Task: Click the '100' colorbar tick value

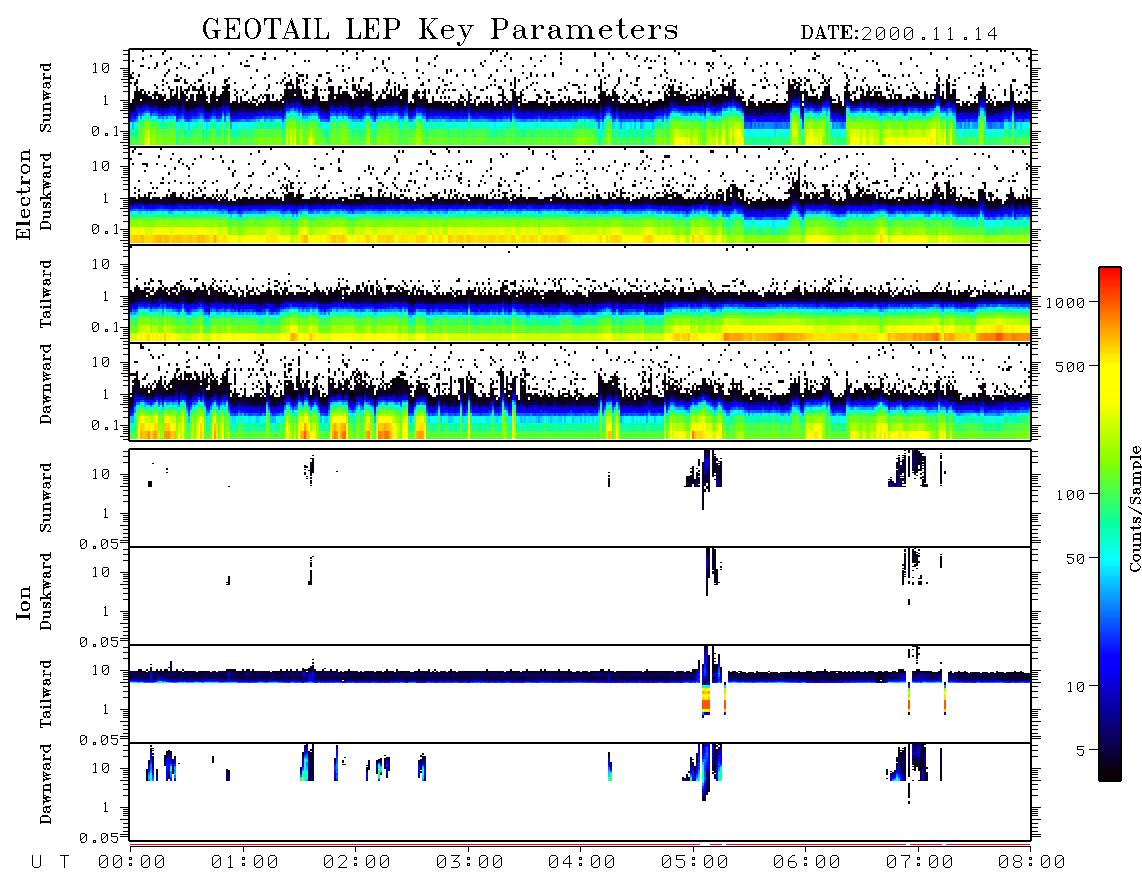Action: pyautogui.click(x=1070, y=495)
